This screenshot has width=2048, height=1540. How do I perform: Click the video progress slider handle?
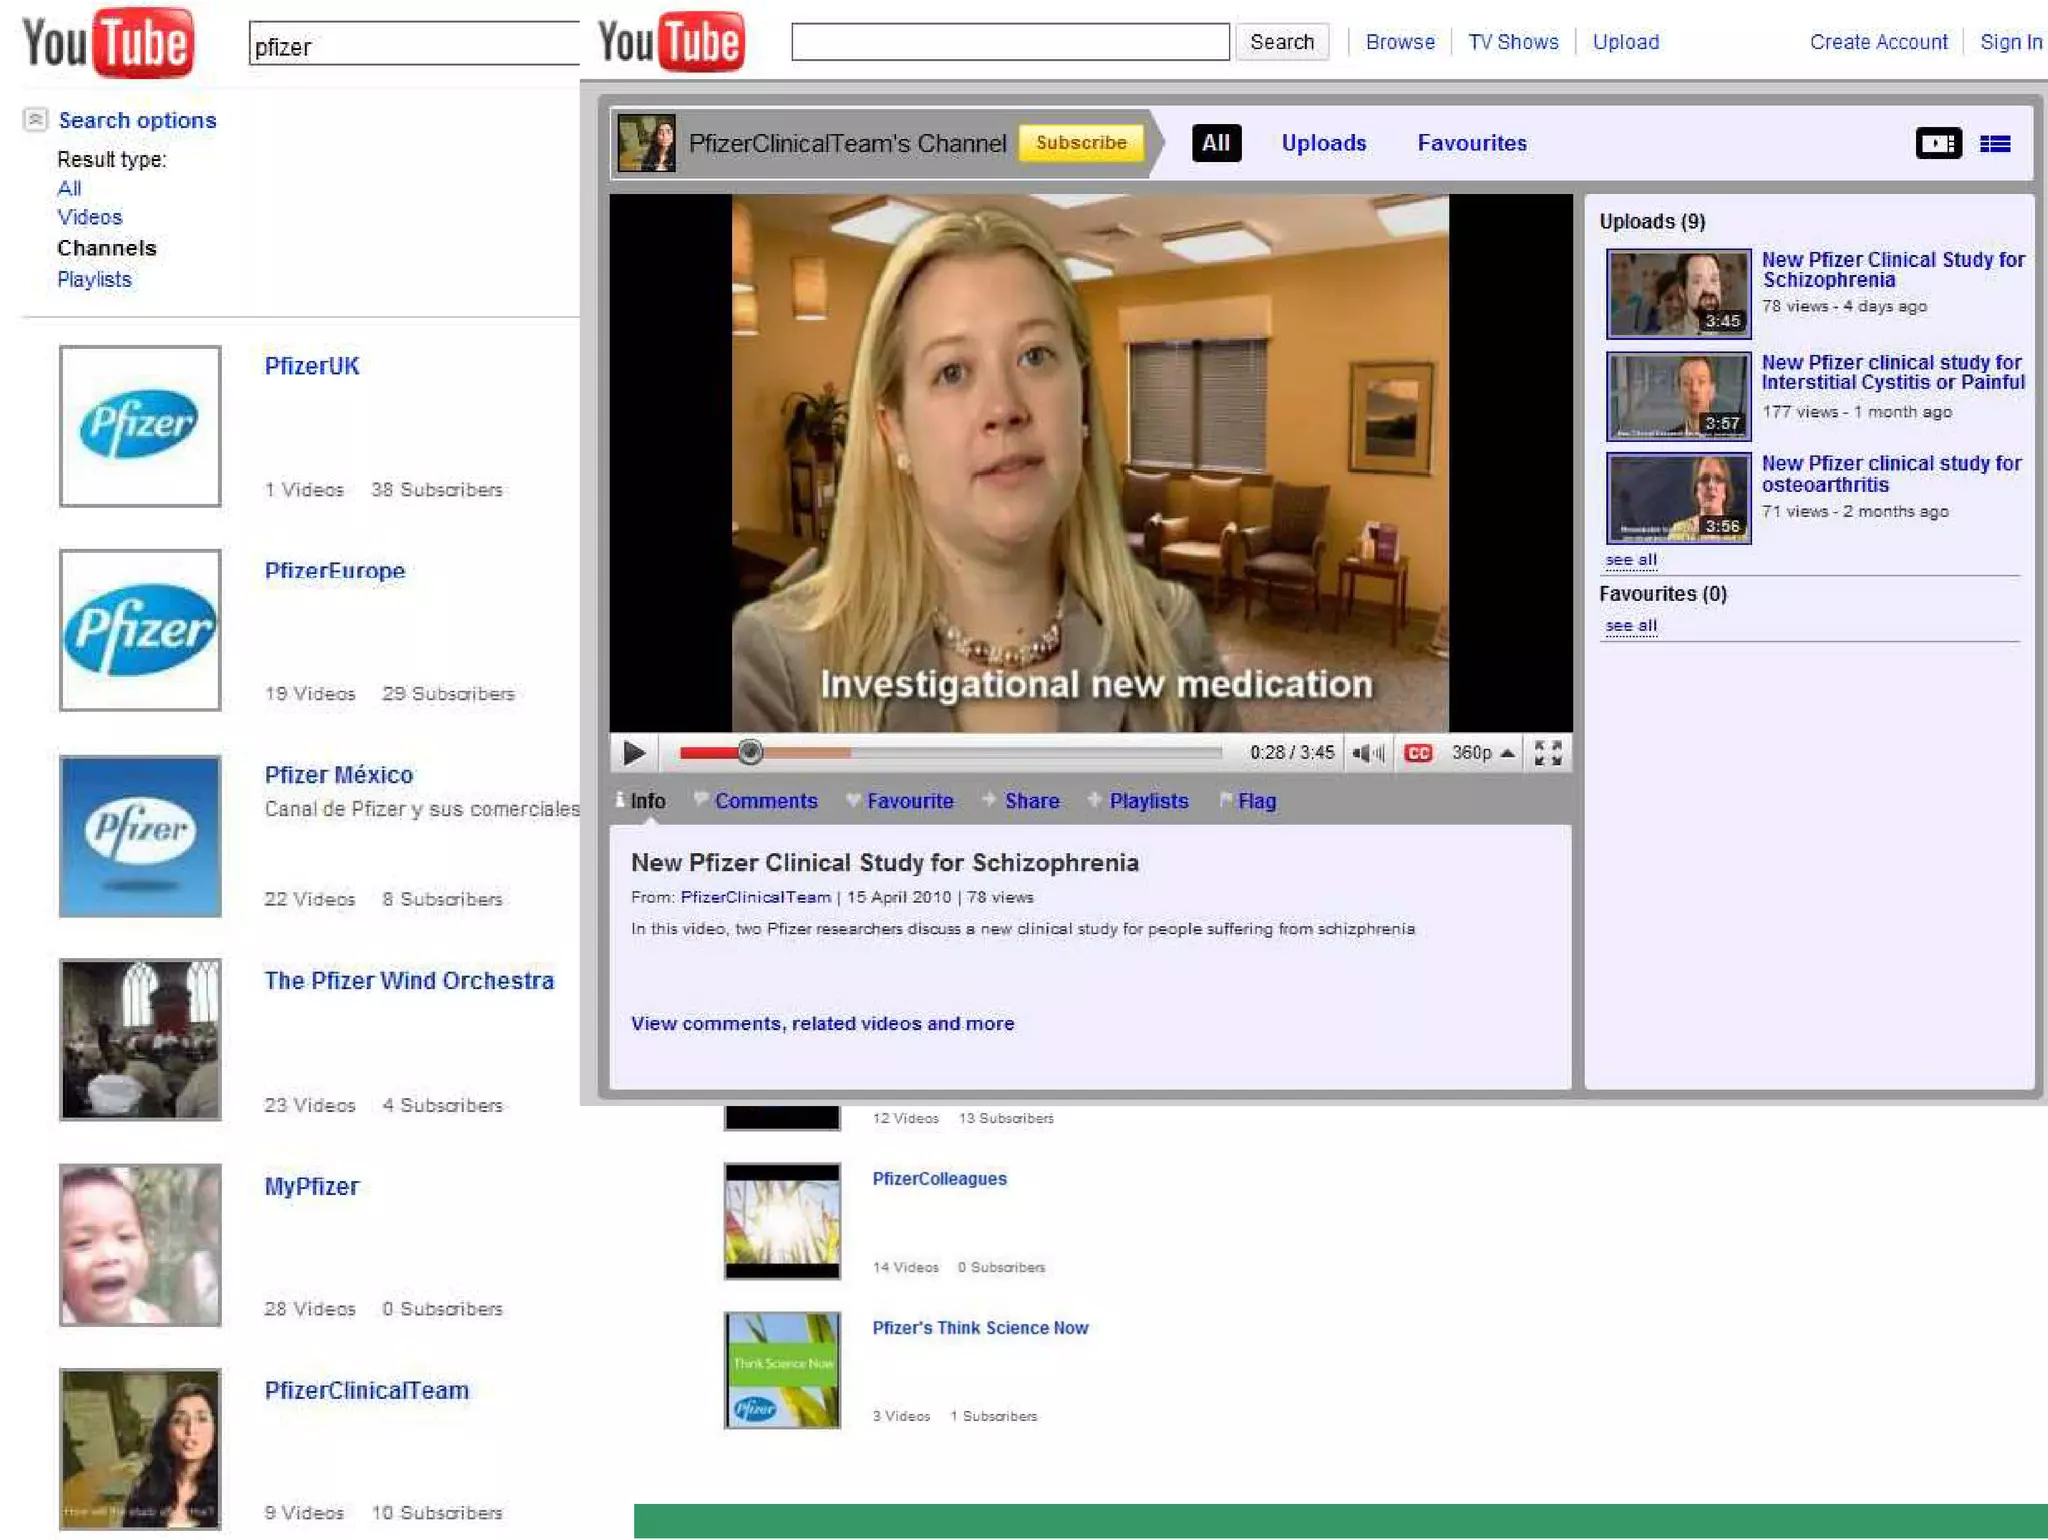(x=750, y=752)
